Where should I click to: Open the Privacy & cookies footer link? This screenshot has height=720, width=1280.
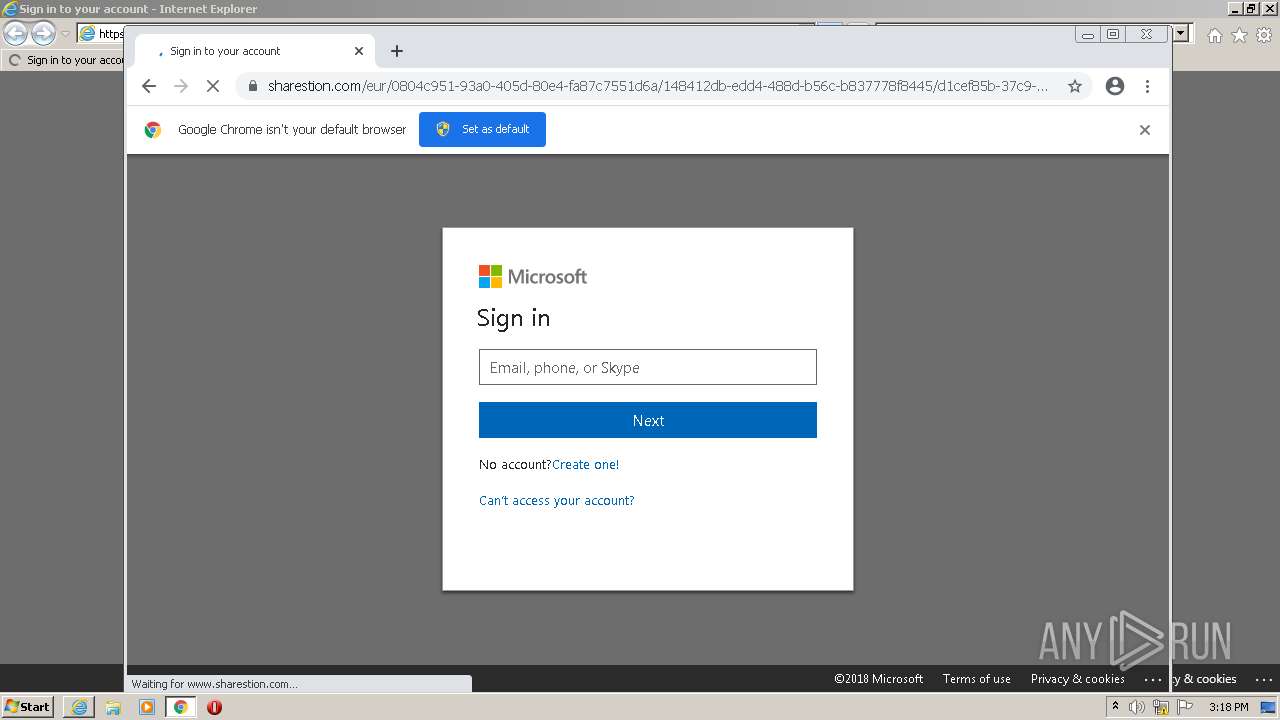[1078, 679]
